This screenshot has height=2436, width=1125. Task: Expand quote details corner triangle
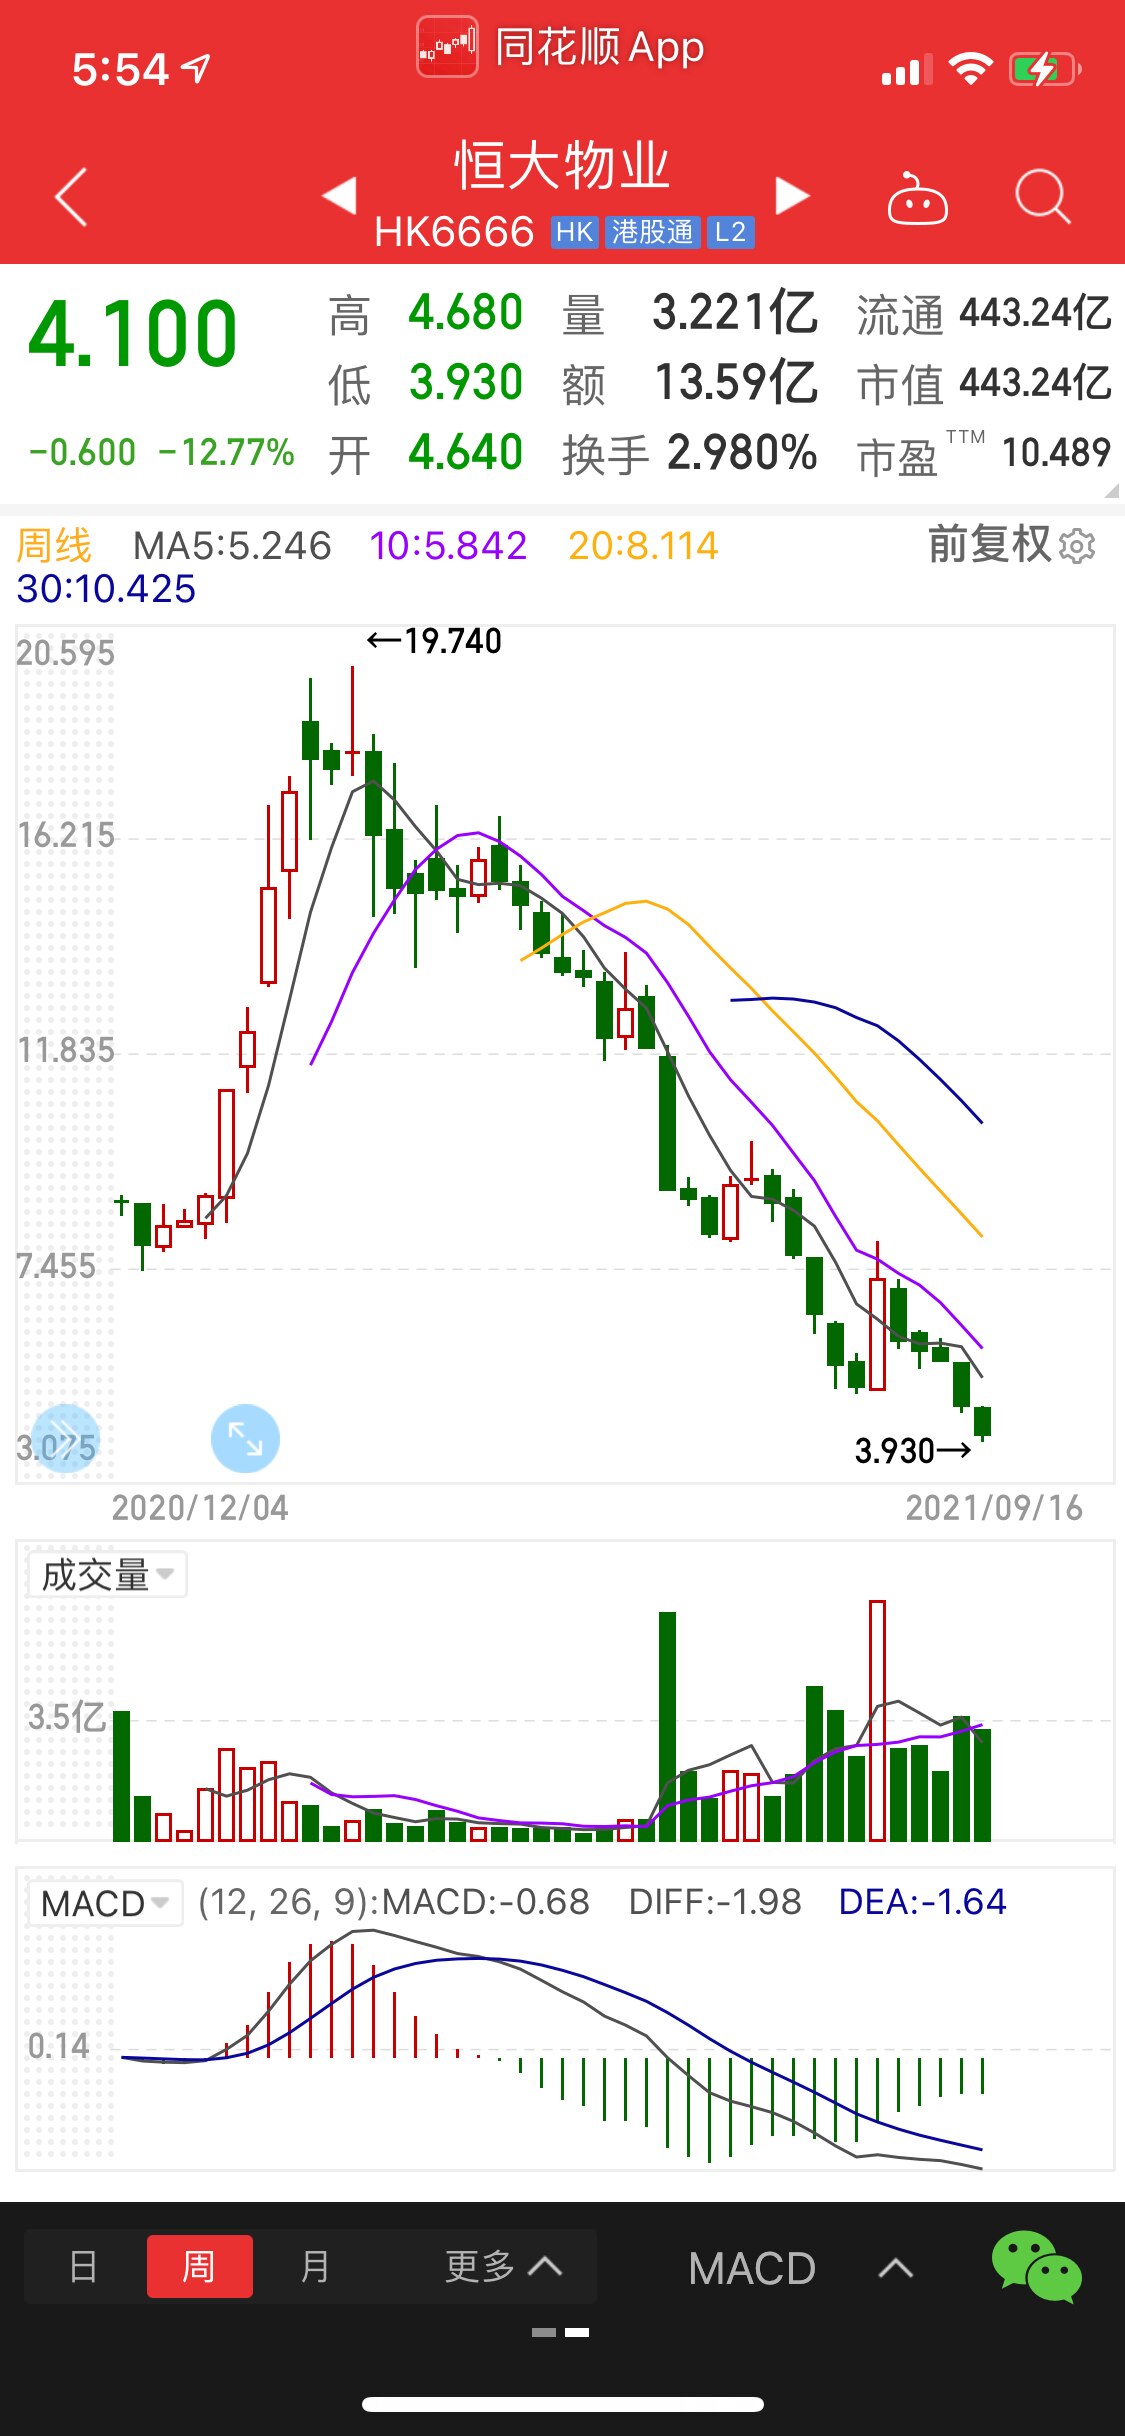point(1111,490)
